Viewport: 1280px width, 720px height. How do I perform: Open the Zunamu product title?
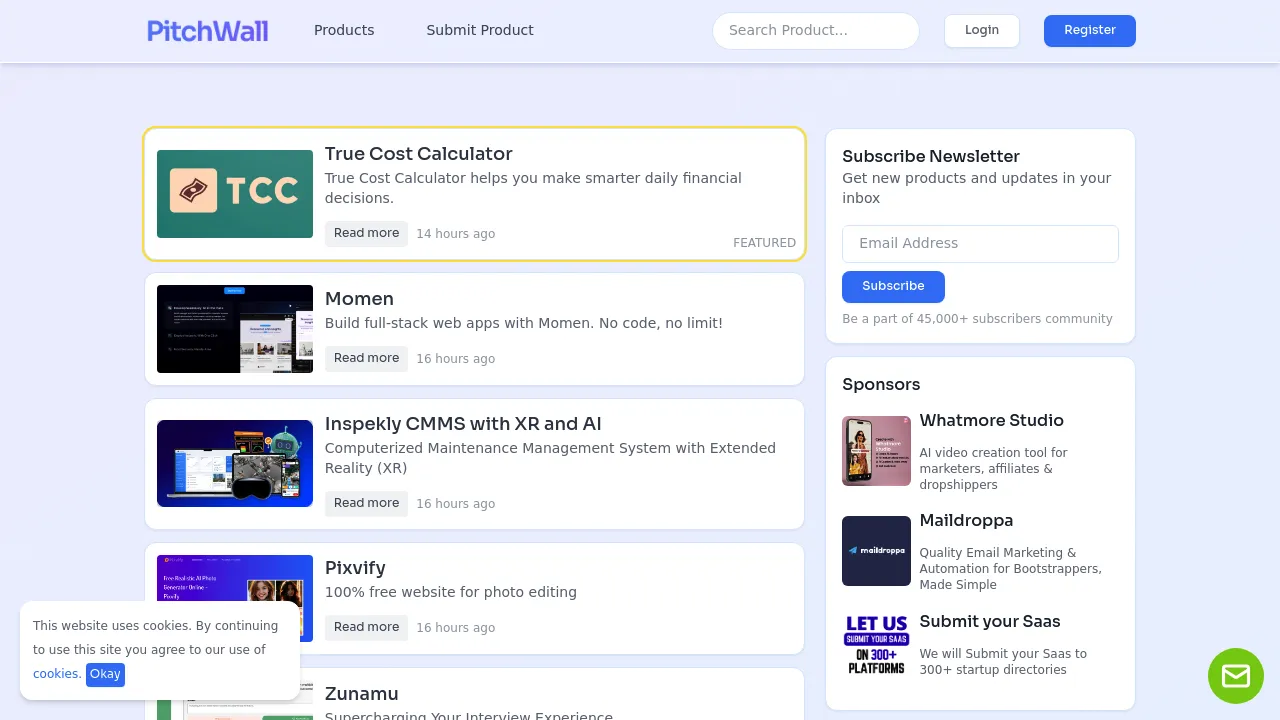coord(361,694)
